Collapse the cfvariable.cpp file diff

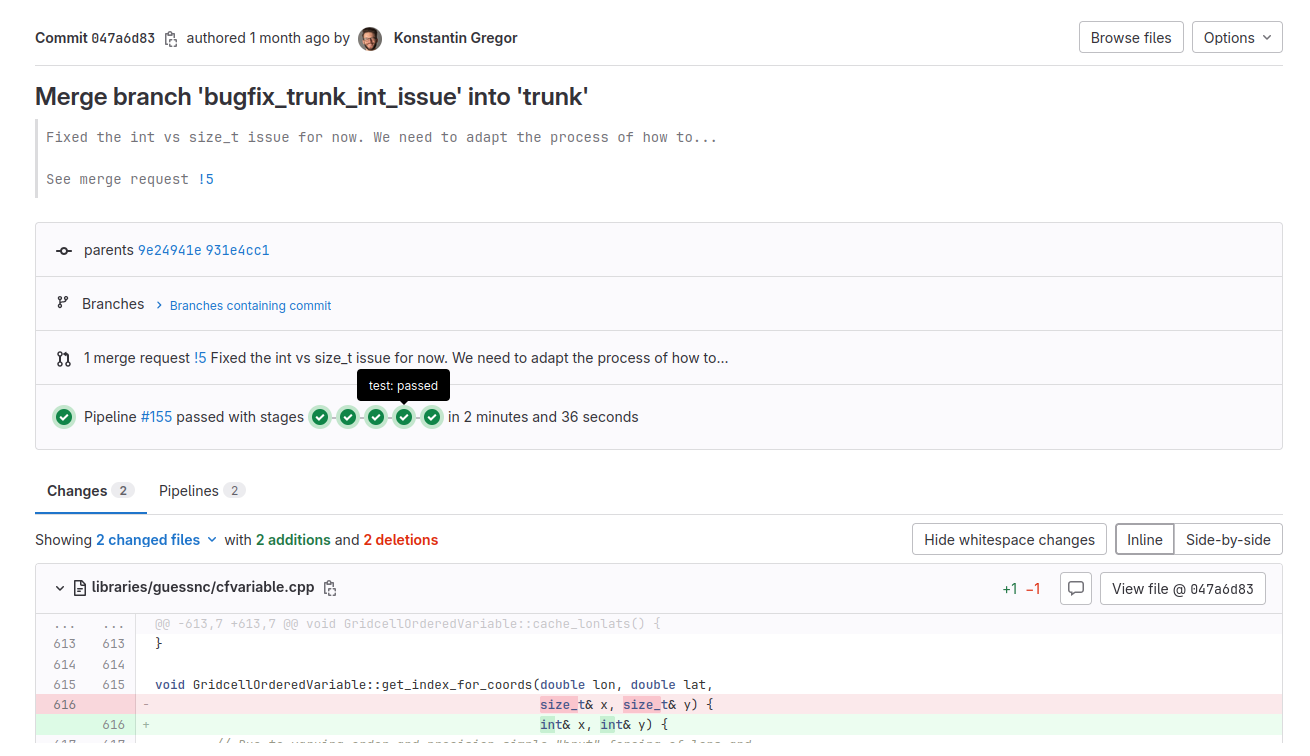(x=60, y=589)
